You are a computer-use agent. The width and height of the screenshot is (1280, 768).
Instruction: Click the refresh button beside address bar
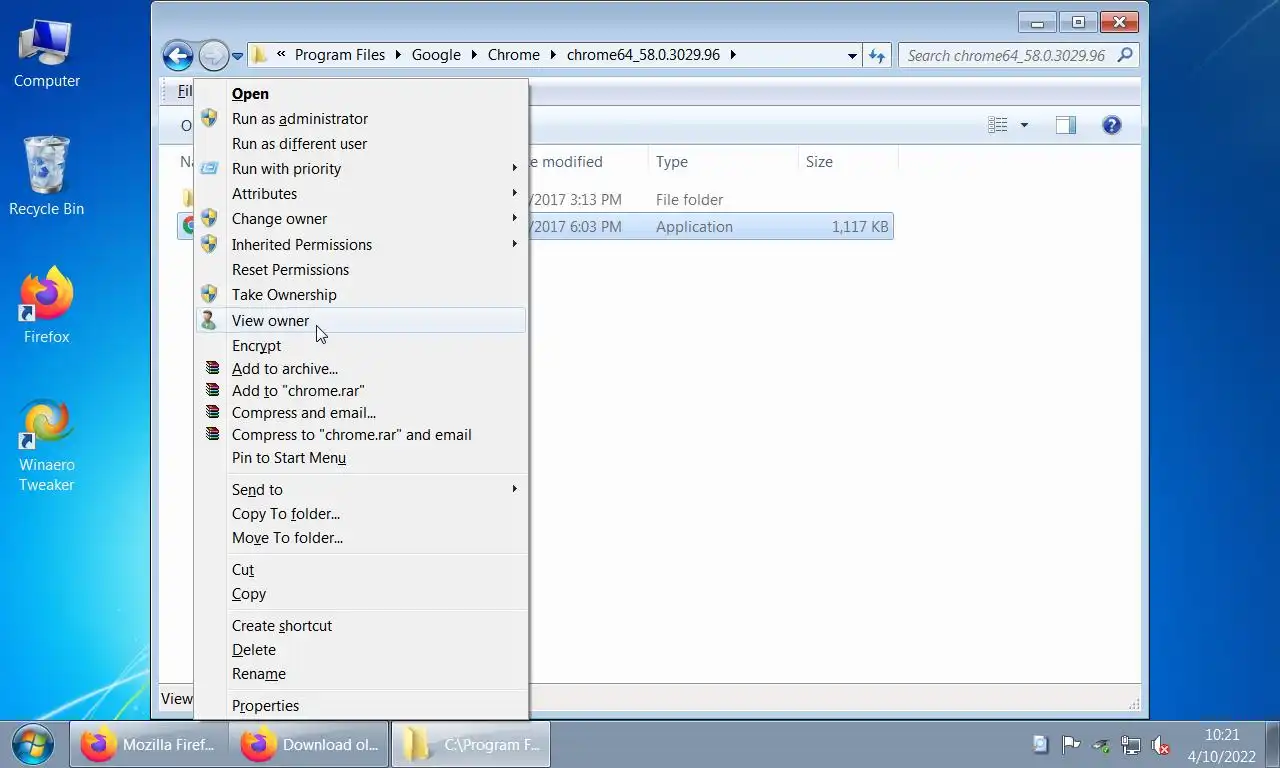[877, 55]
